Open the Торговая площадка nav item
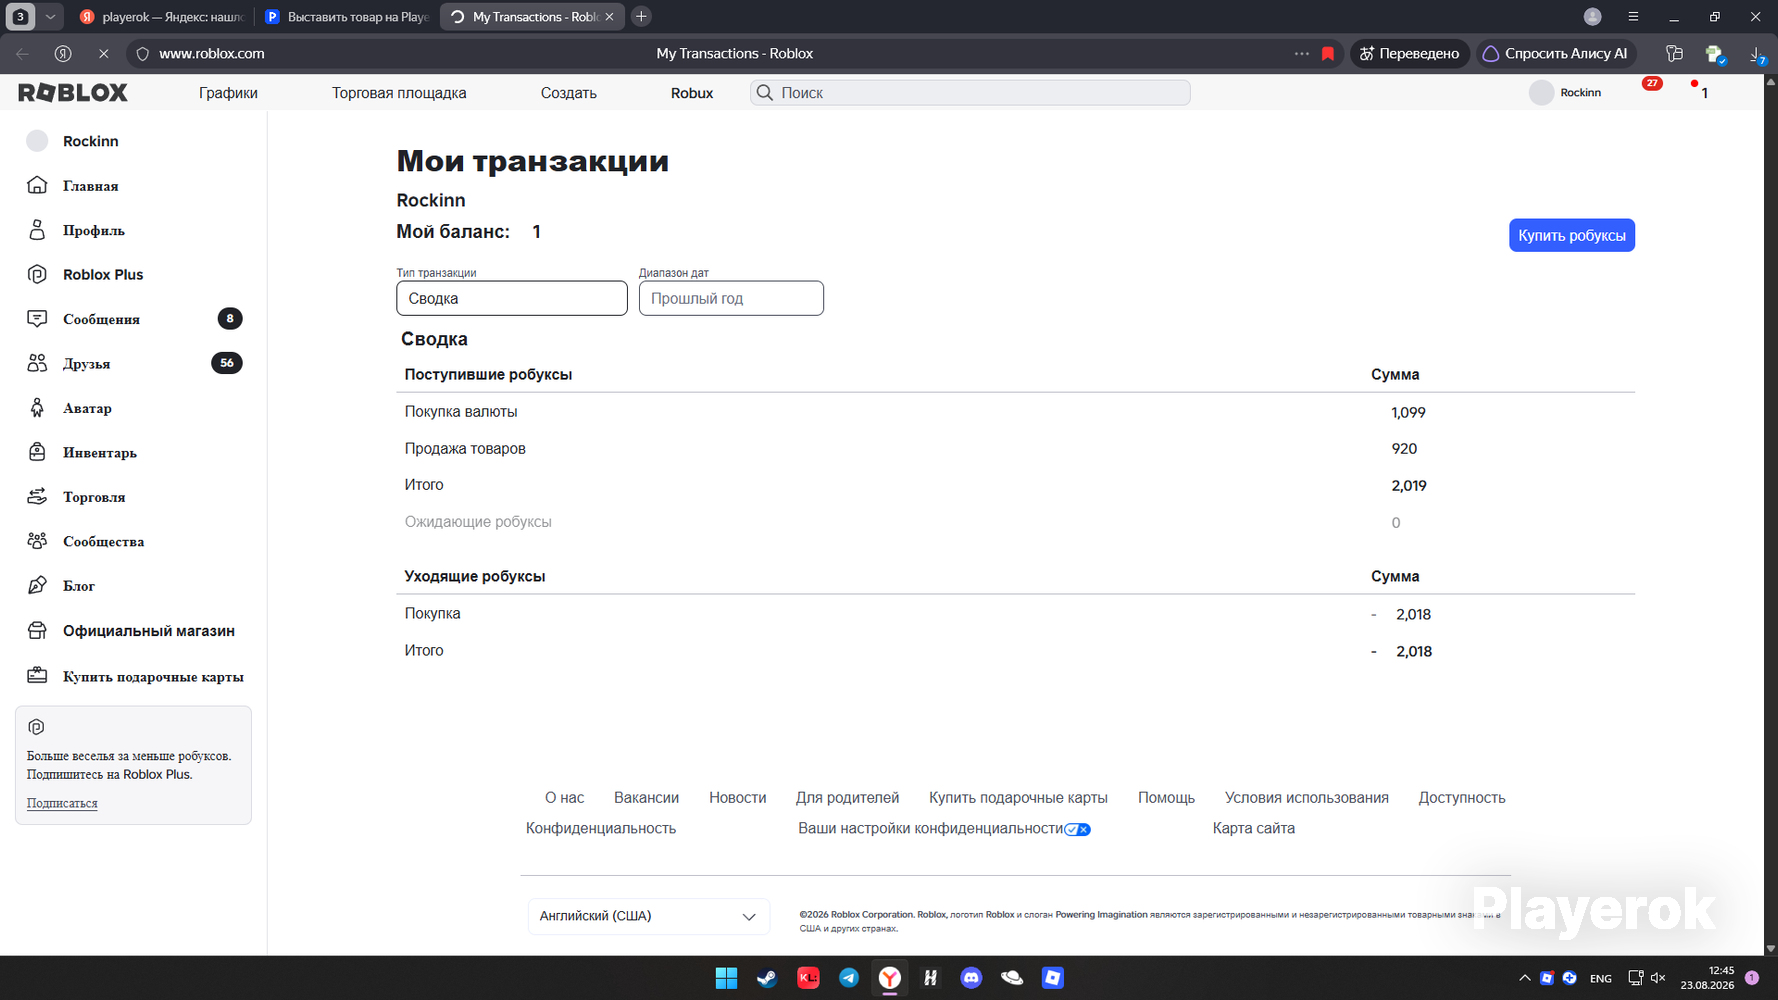The width and height of the screenshot is (1778, 1000). (x=399, y=93)
